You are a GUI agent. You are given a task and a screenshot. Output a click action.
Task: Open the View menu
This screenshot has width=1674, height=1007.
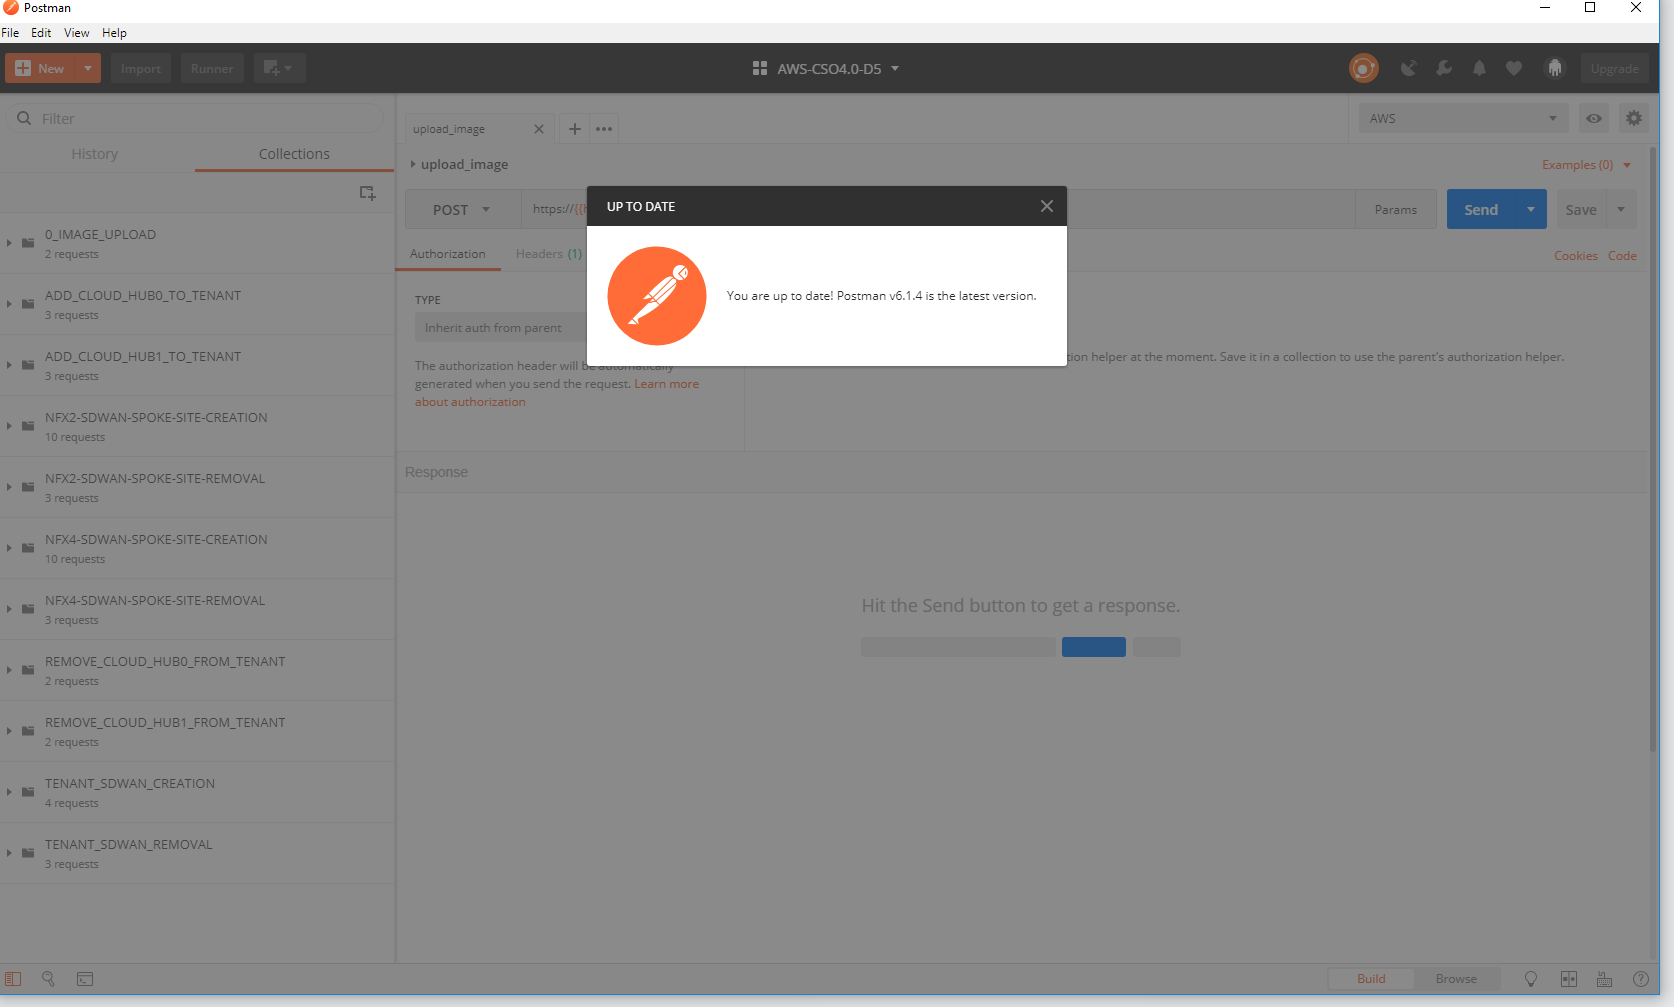[x=76, y=32]
